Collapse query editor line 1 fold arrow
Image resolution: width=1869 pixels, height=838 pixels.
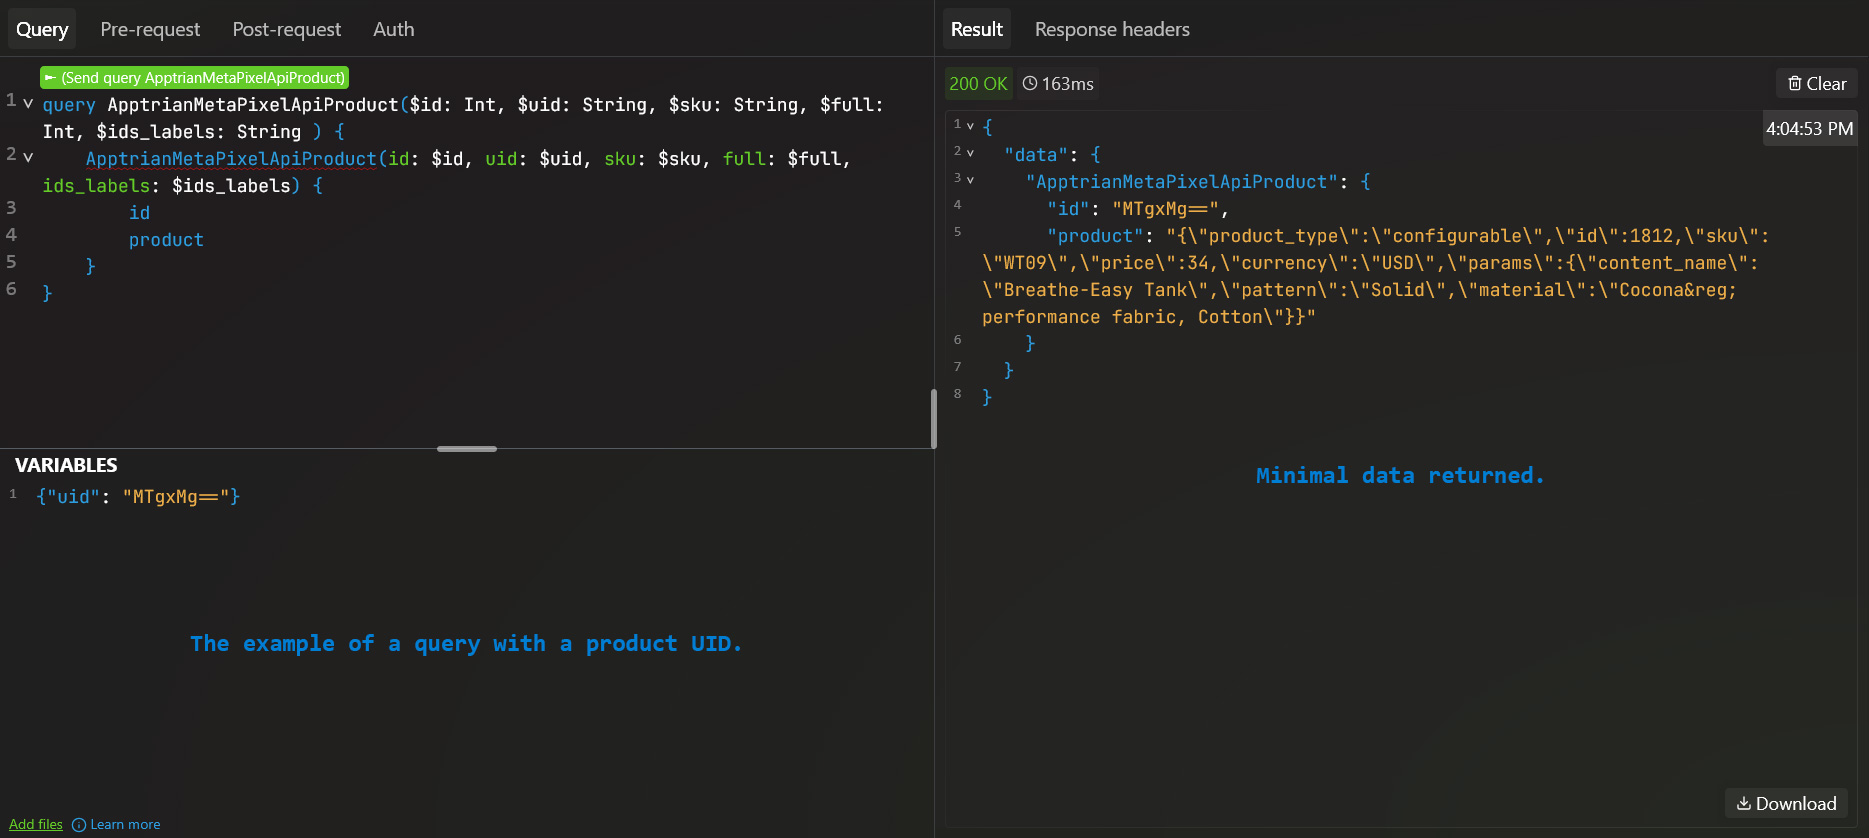(x=28, y=103)
